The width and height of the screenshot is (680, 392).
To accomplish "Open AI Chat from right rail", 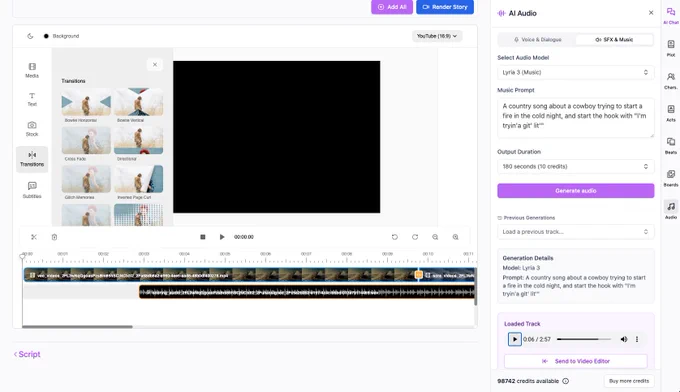I will pyautogui.click(x=671, y=16).
